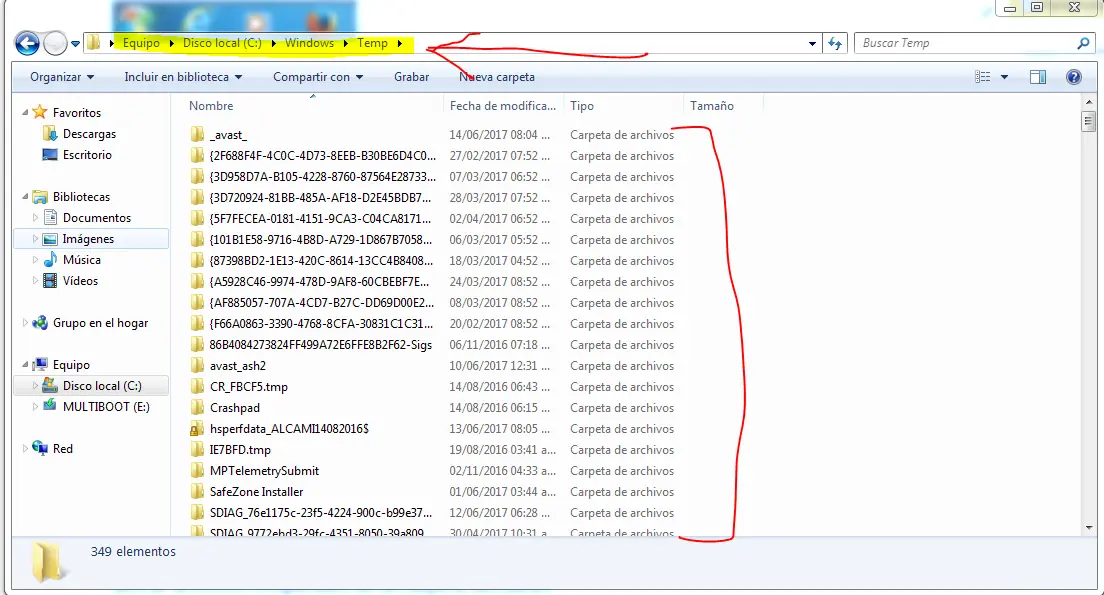Click the IE7BFD.tmp folder icon
The width and height of the screenshot is (1104, 595).
click(197, 450)
